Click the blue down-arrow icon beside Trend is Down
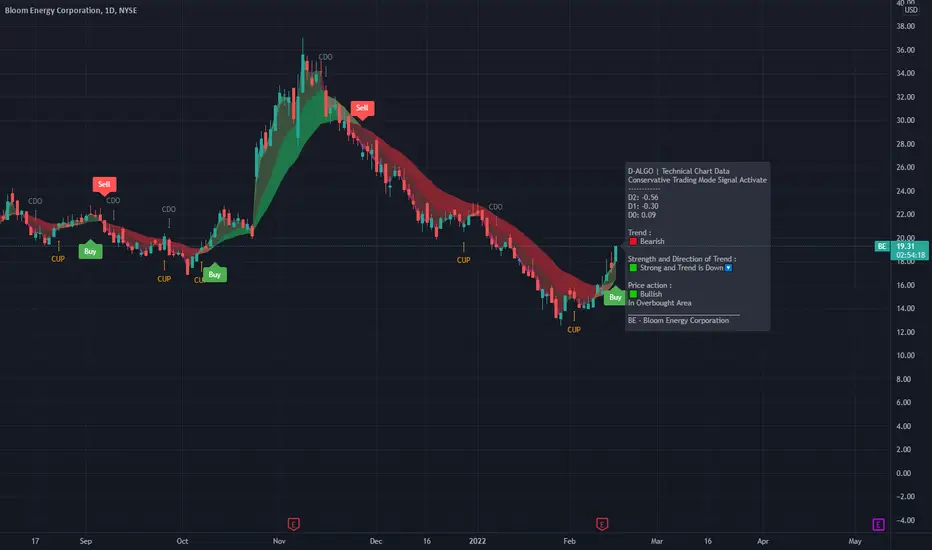Image resolution: width=932 pixels, height=550 pixels. pyautogui.click(x=728, y=268)
